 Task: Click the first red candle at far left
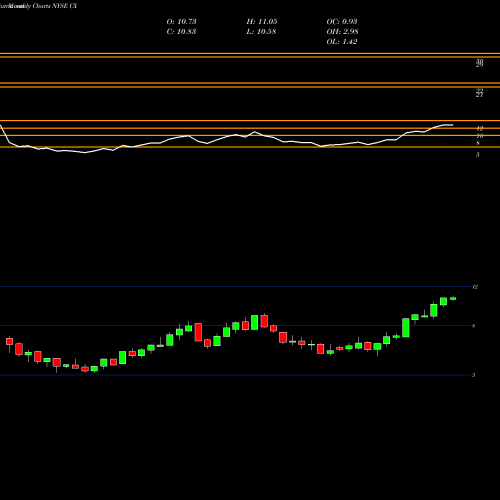point(9,341)
